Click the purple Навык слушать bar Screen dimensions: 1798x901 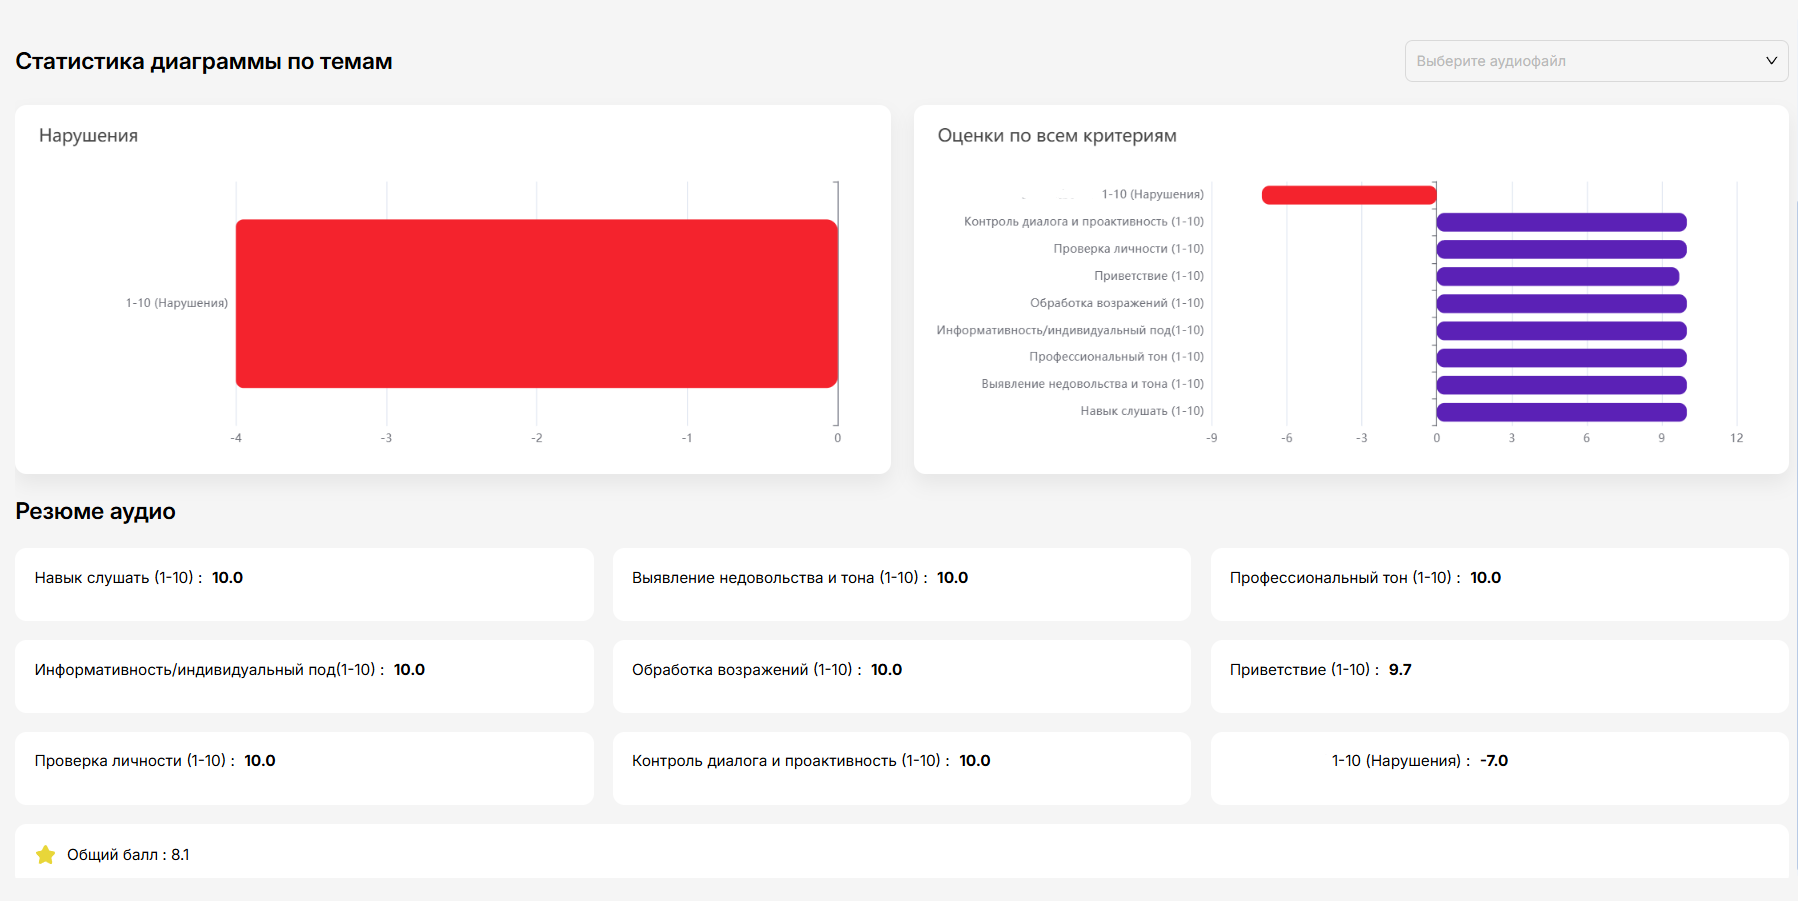pos(1561,412)
